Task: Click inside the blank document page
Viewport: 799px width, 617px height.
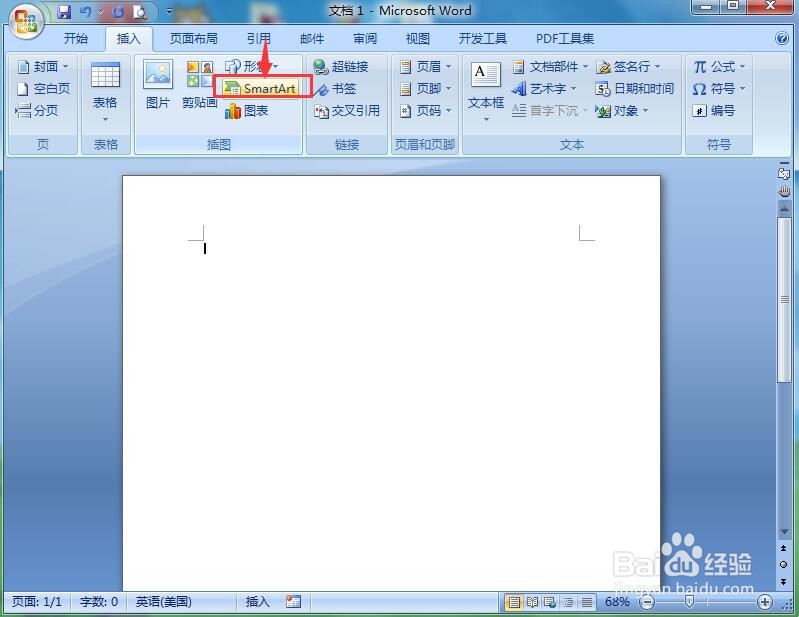Action: [x=391, y=382]
